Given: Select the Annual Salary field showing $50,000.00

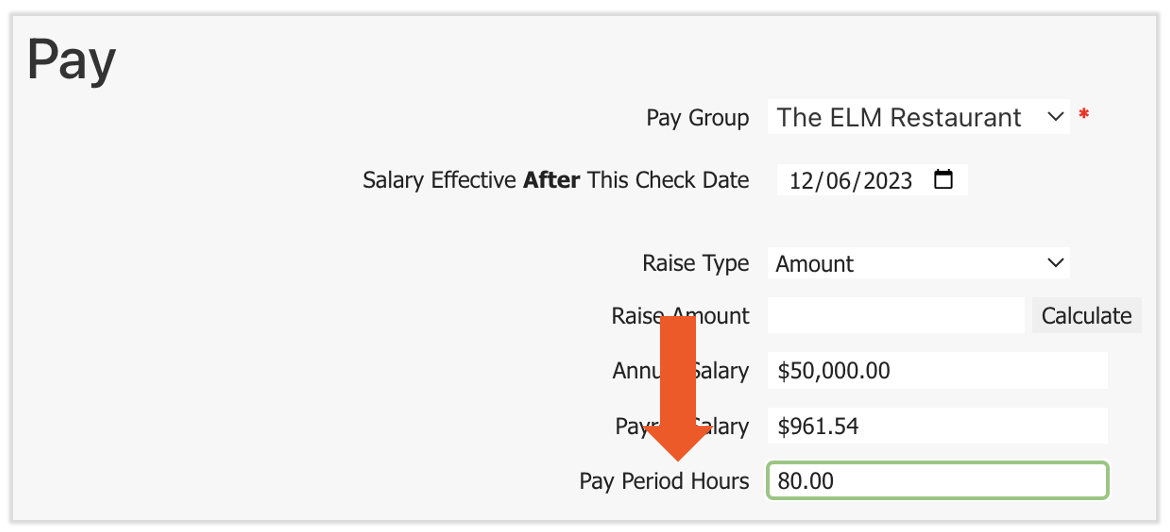Looking at the screenshot, I should 937,371.
